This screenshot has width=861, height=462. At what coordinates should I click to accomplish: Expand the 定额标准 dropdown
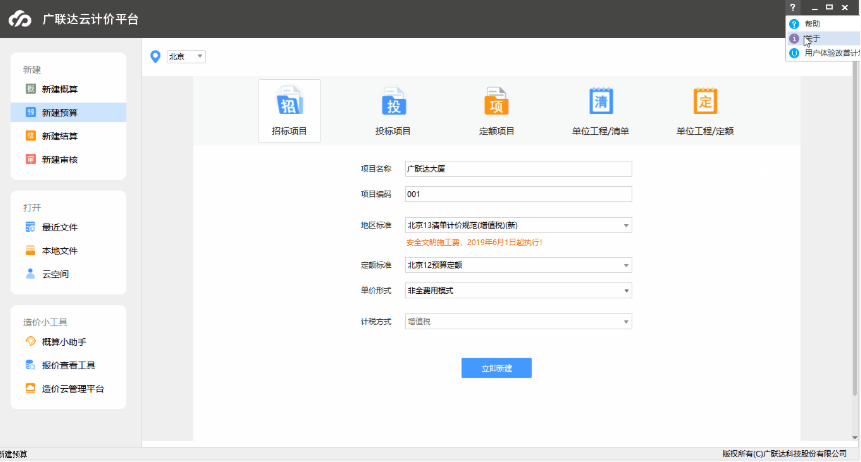pos(518,265)
